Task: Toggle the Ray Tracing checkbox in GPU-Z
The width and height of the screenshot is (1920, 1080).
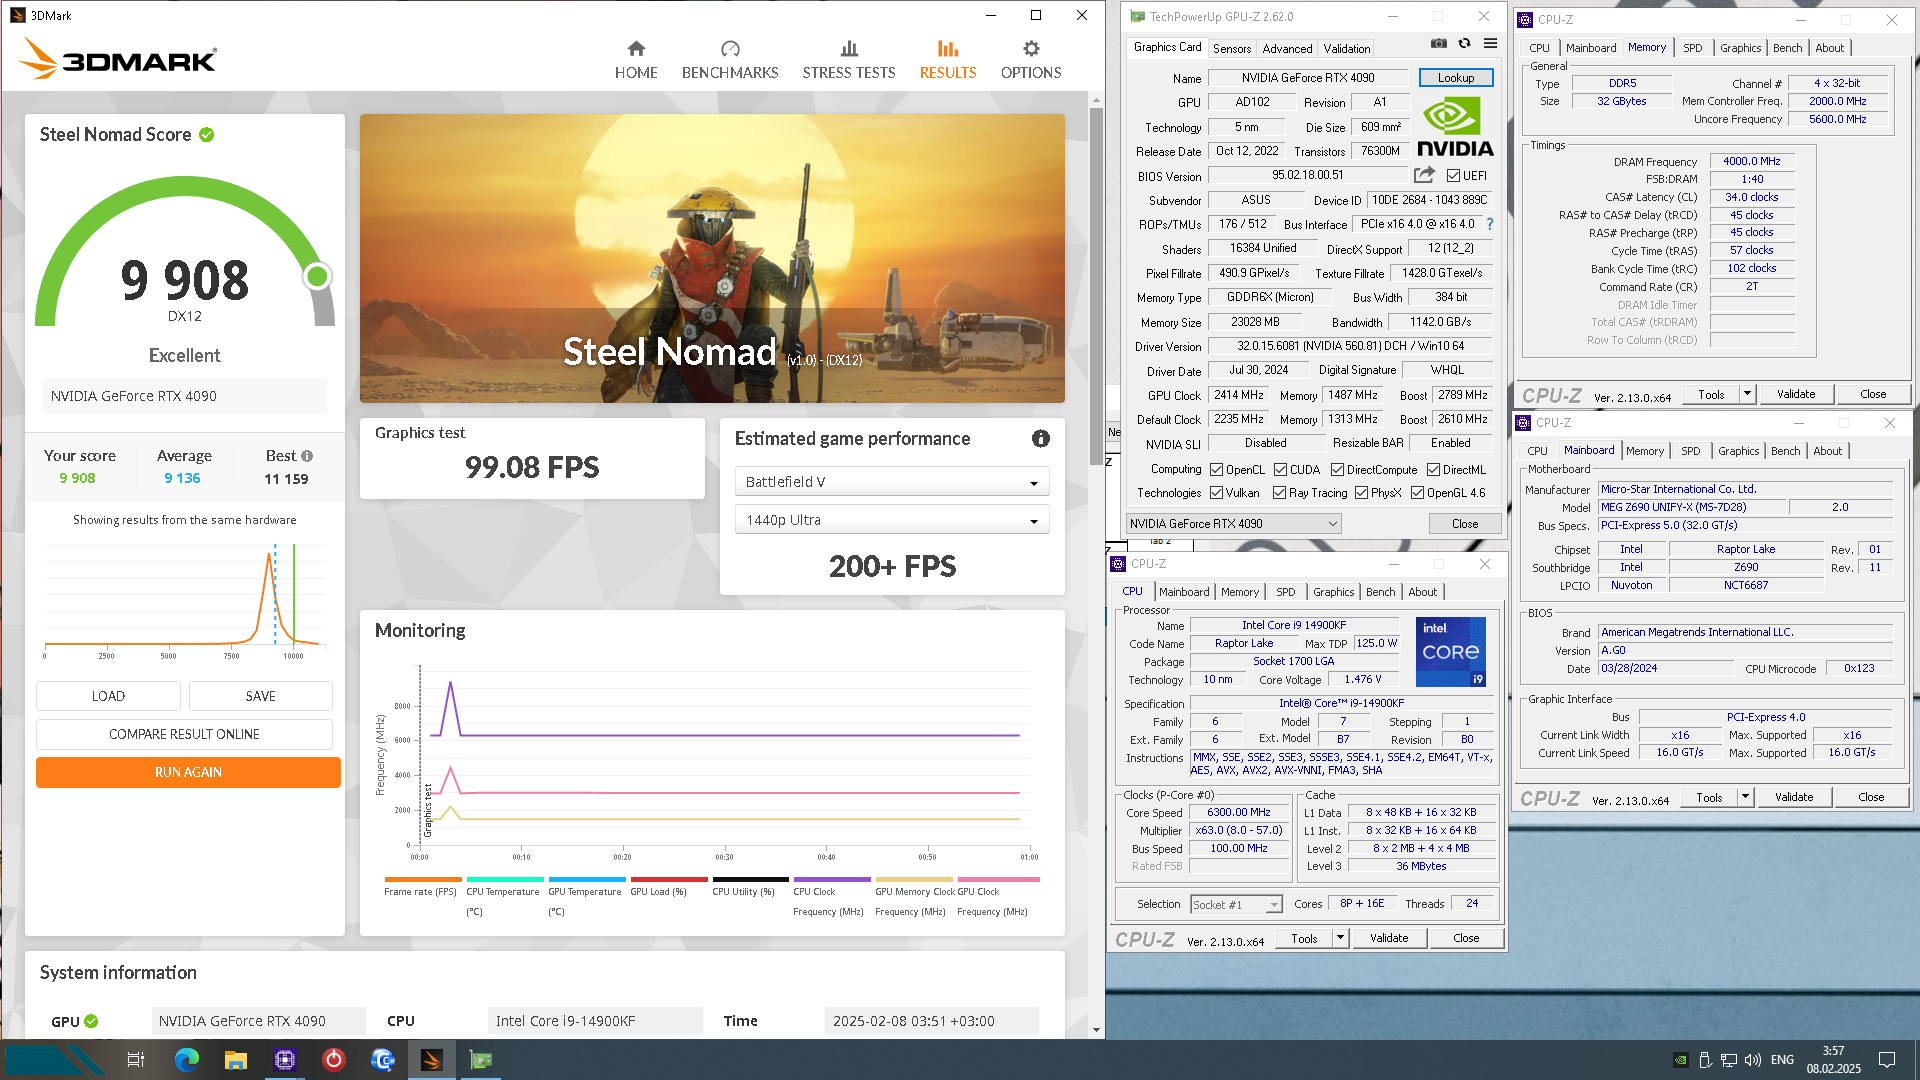Action: pyautogui.click(x=1279, y=493)
